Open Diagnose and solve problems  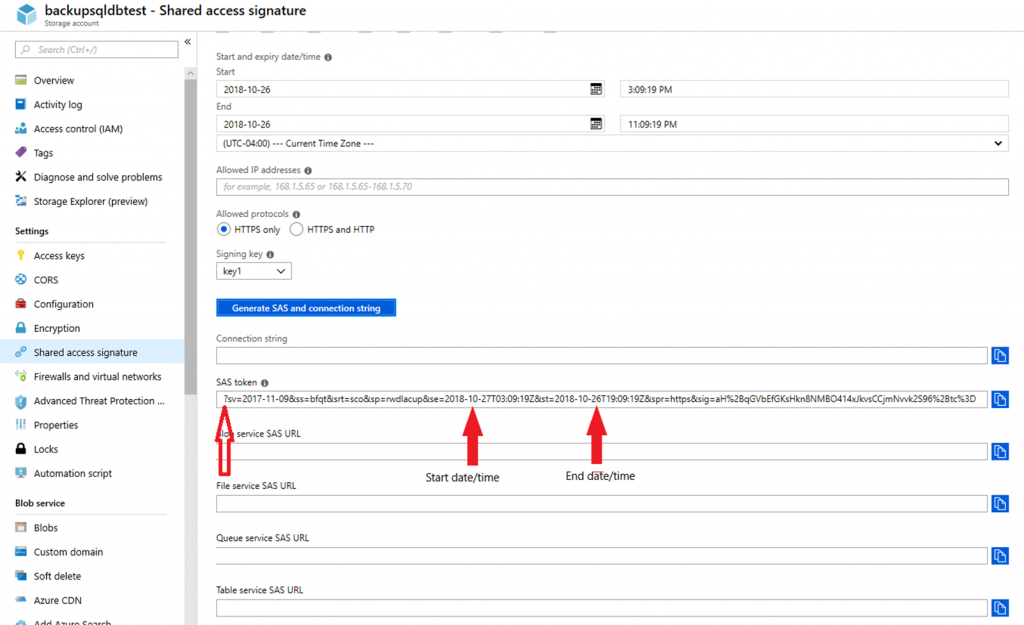[x=98, y=177]
